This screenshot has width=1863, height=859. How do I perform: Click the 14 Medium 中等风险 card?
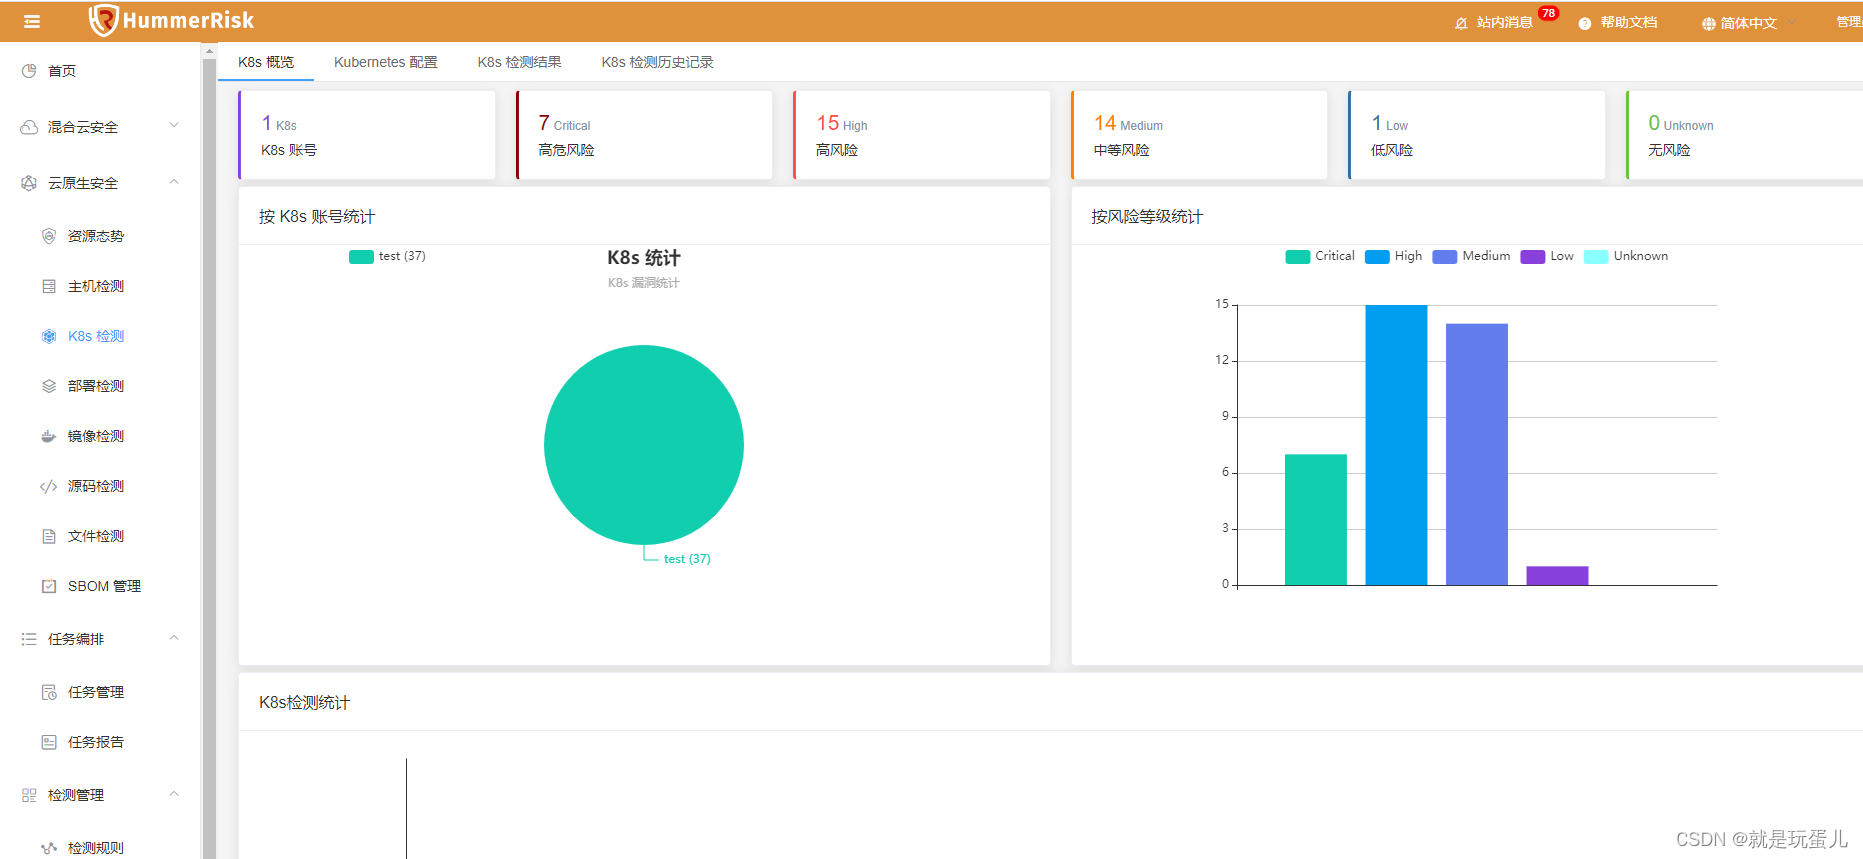point(1199,135)
